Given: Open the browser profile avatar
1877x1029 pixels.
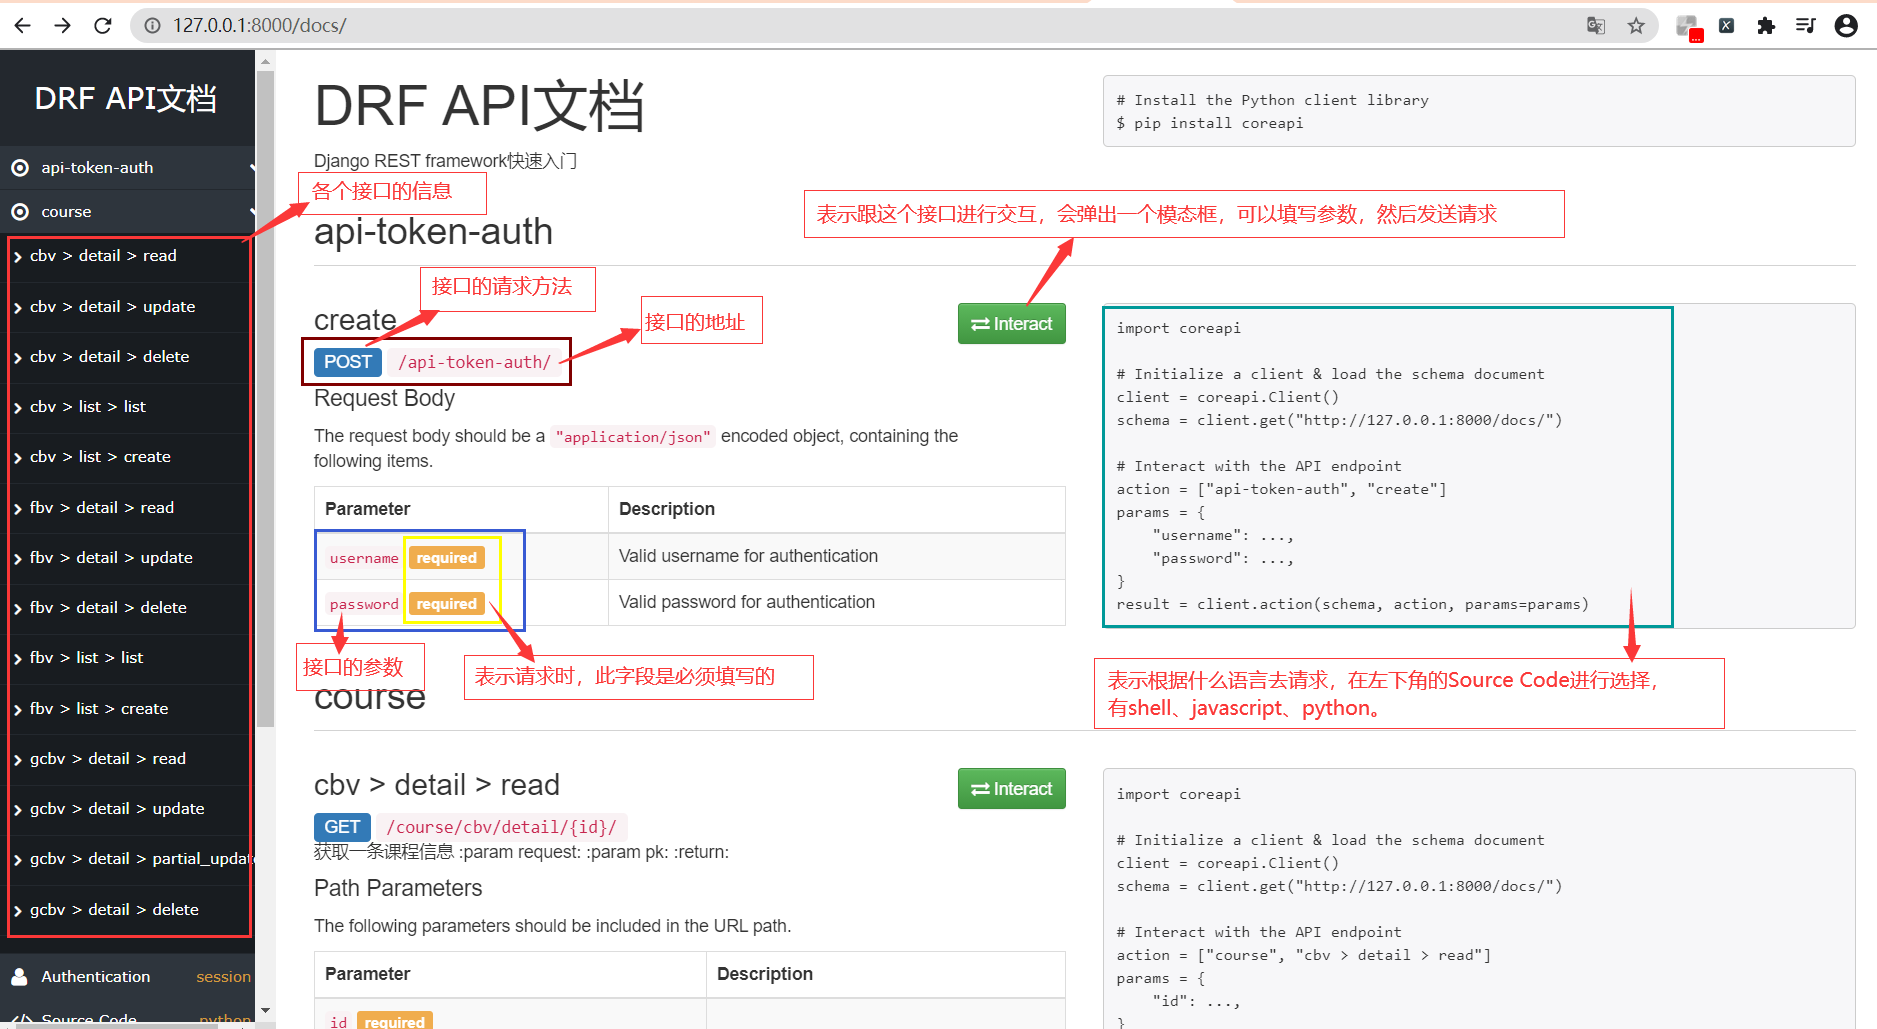Looking at the screenshot, I should (x=1846, y=25).
